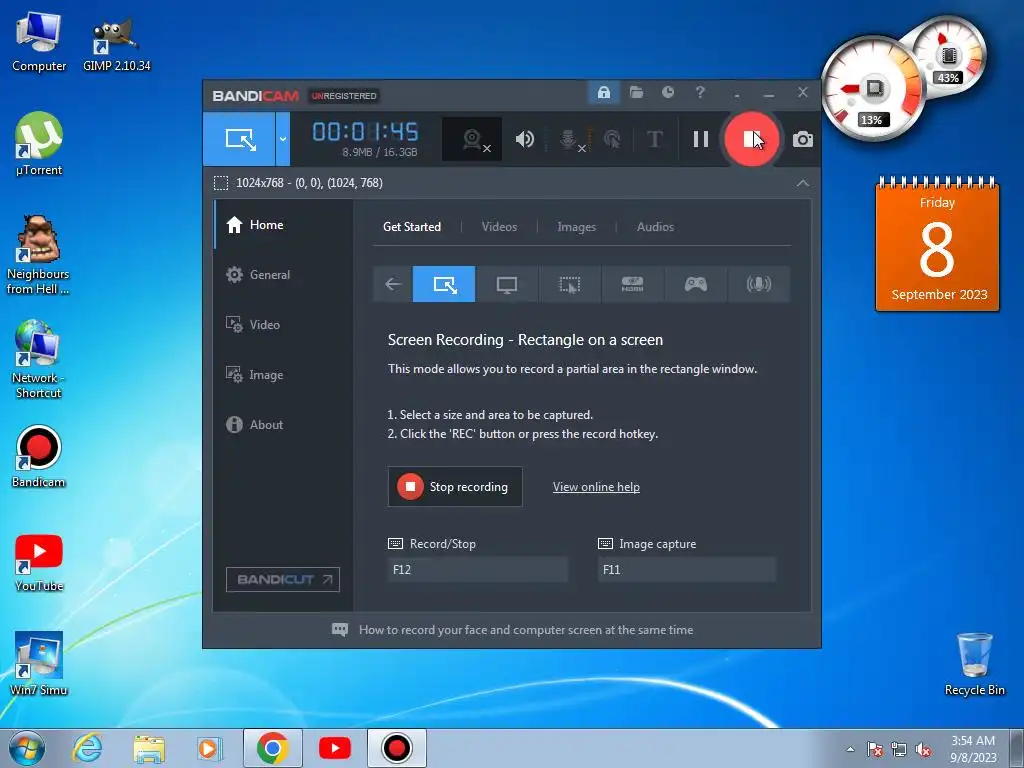The width and height of the screenshot is (1024, 768).
Task: Toggle the text overlay T icon
Action: point(654,139)
